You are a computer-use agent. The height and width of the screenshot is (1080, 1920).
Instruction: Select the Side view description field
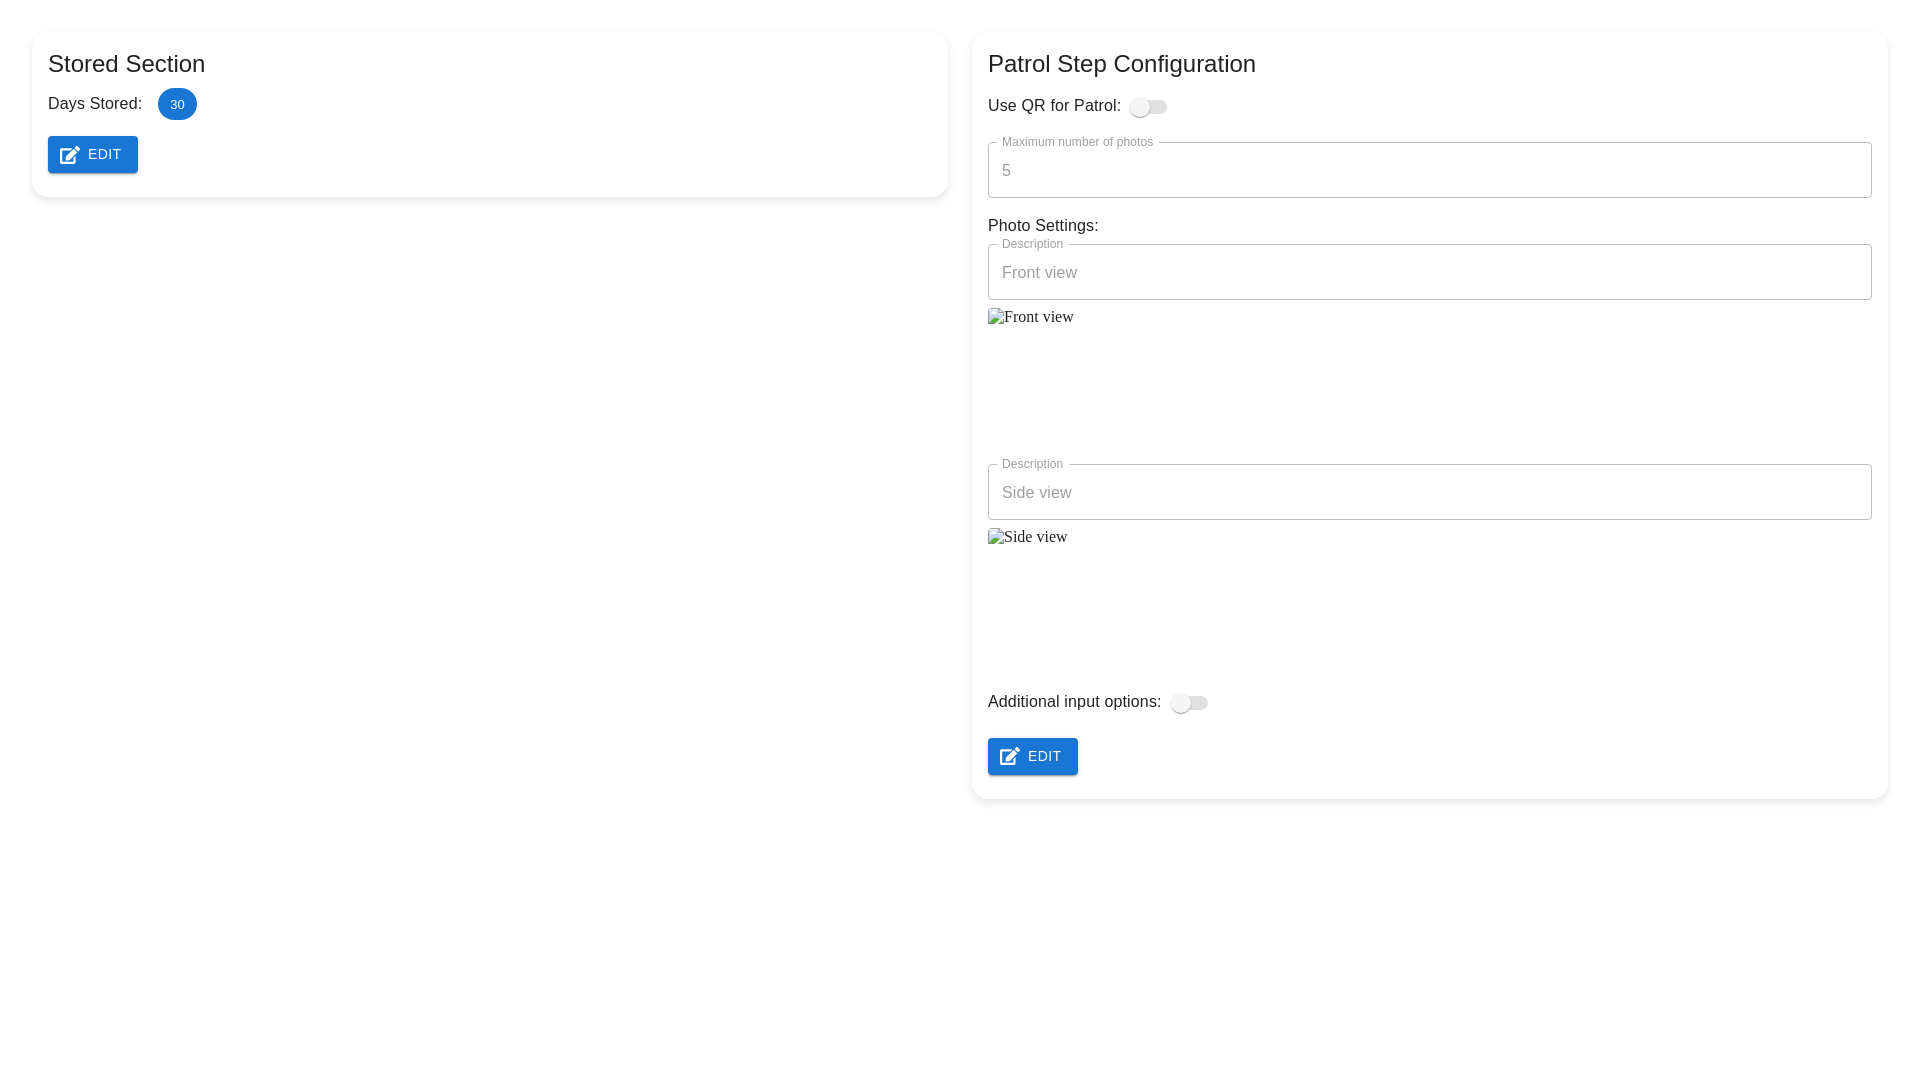(1429, 492)
